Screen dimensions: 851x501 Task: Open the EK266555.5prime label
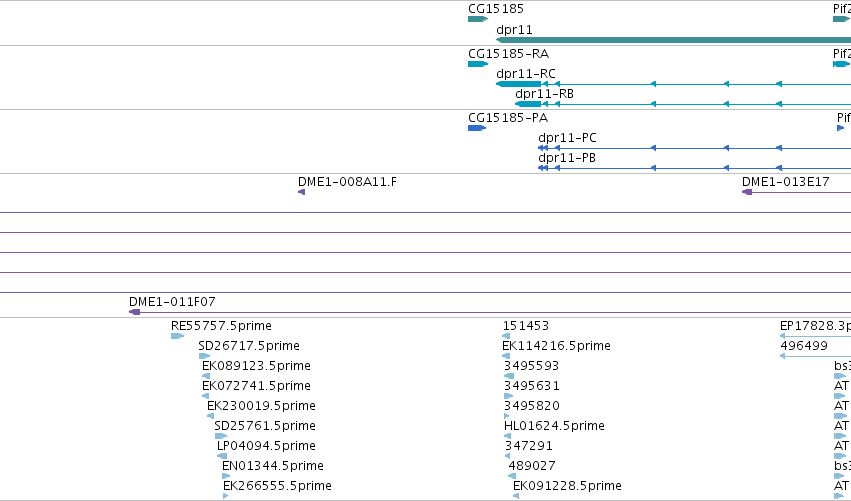point(277,486)
